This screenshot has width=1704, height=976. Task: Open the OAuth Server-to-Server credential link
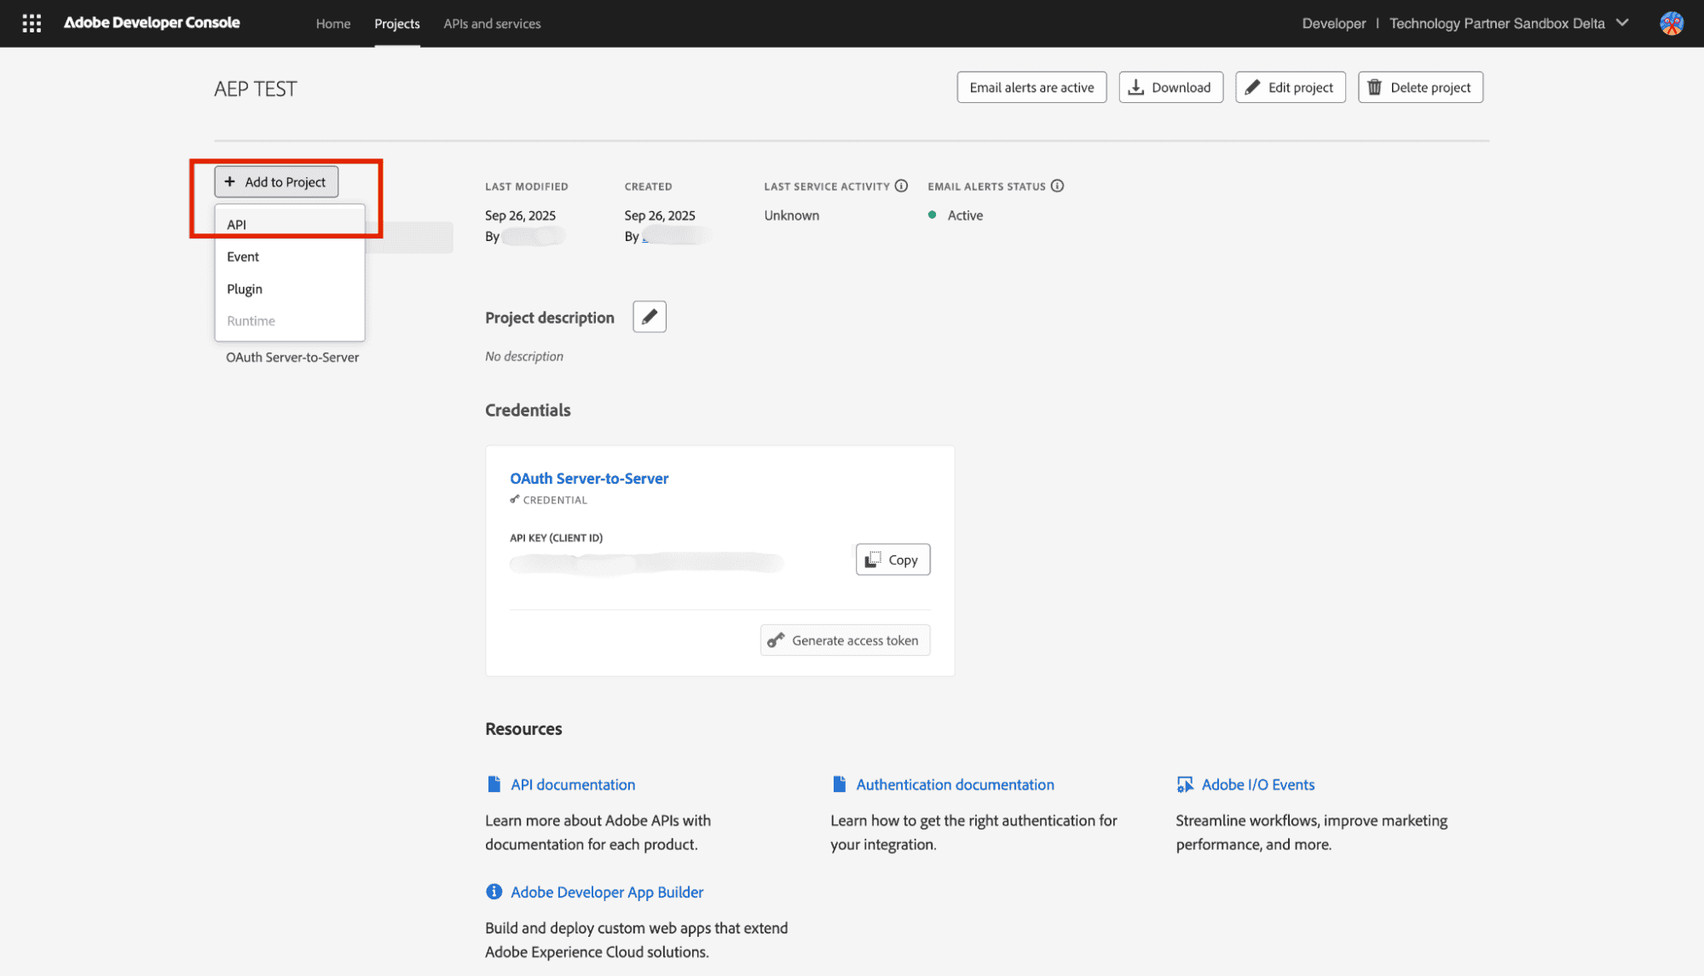coord(589,478)
